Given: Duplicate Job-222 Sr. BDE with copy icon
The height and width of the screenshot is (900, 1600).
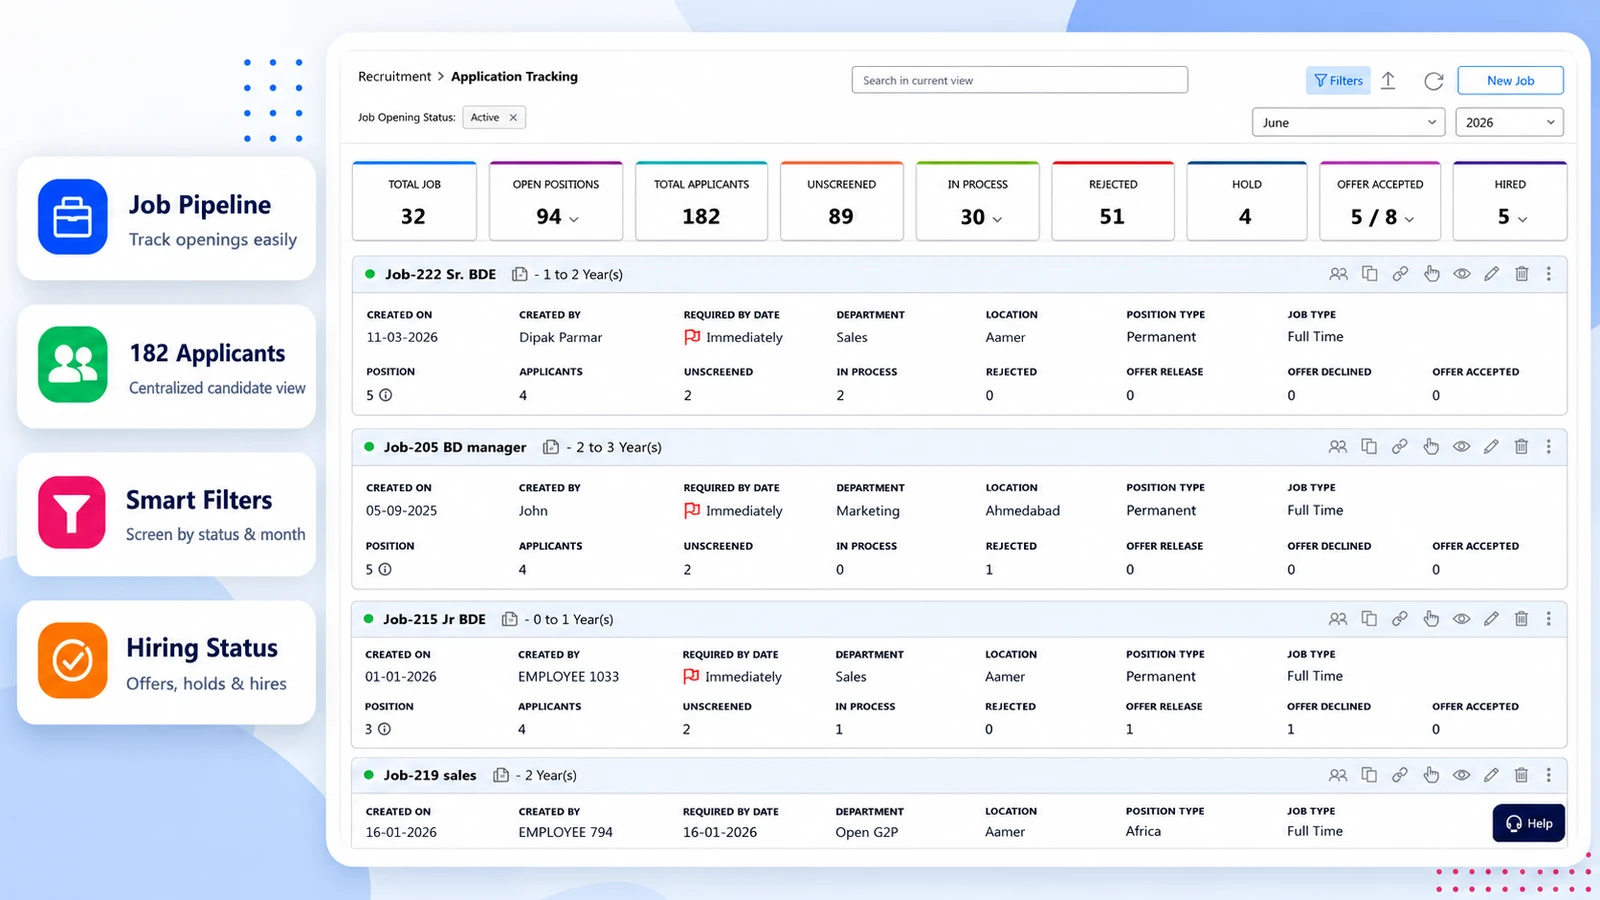Looking at the screenshot, I should click(x=1370, y=274).
